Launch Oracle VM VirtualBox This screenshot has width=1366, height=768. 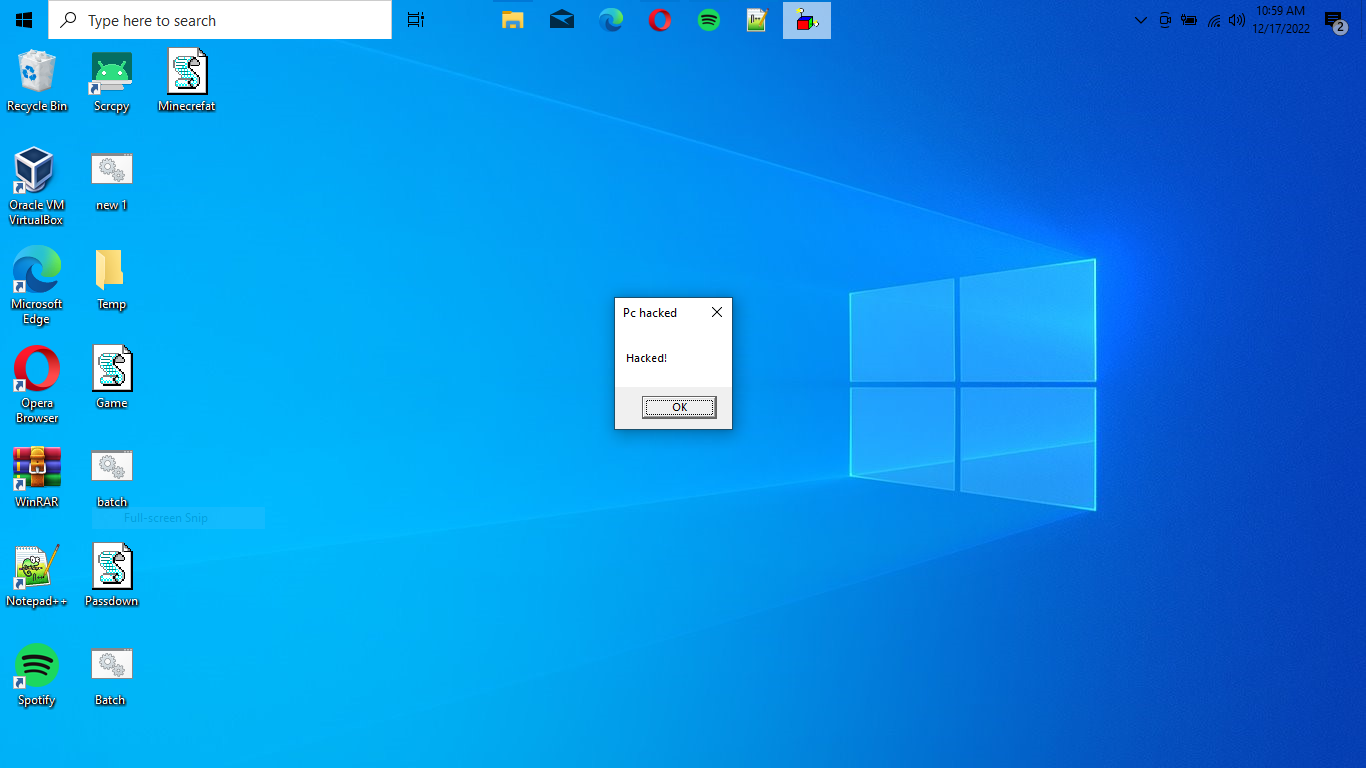36,170
